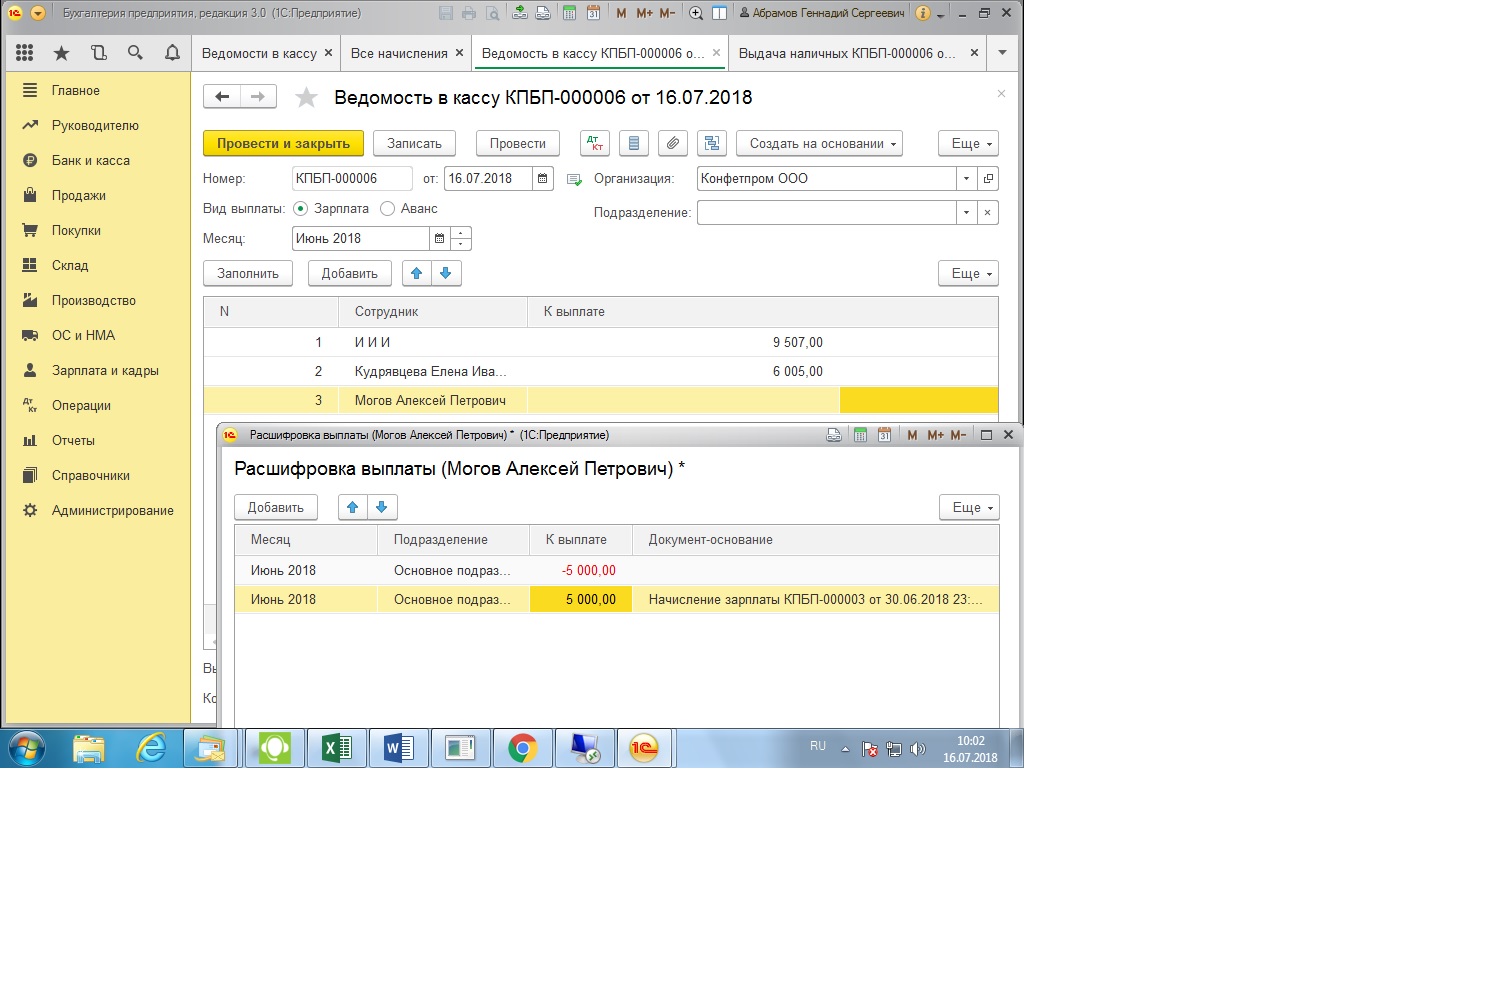The width and height of the screenshot is (1502, 1002).
Task: Show Дт/Кт postings for the document
Action: (595, 143)
